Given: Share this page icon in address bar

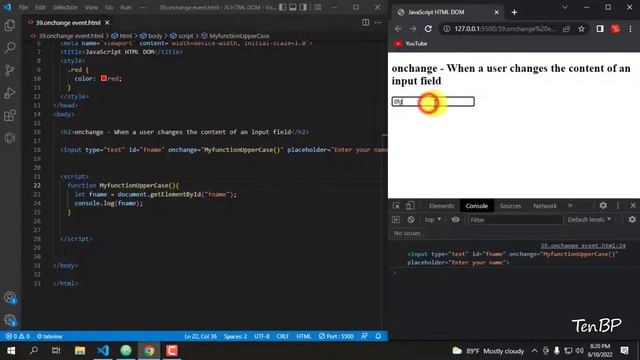Looking at the screenshot, I should point(567,29).
